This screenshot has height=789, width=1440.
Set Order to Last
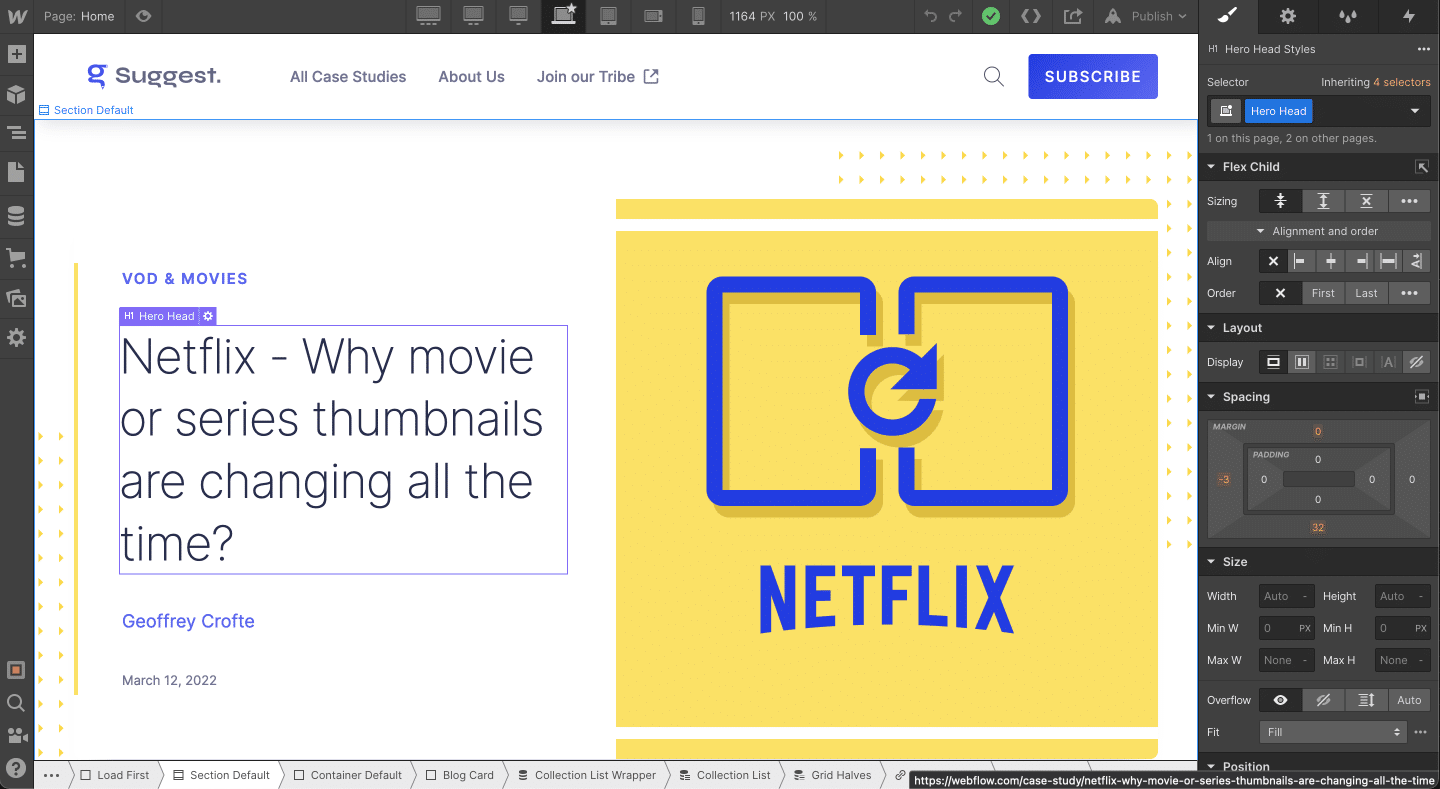coord(1366,293)
